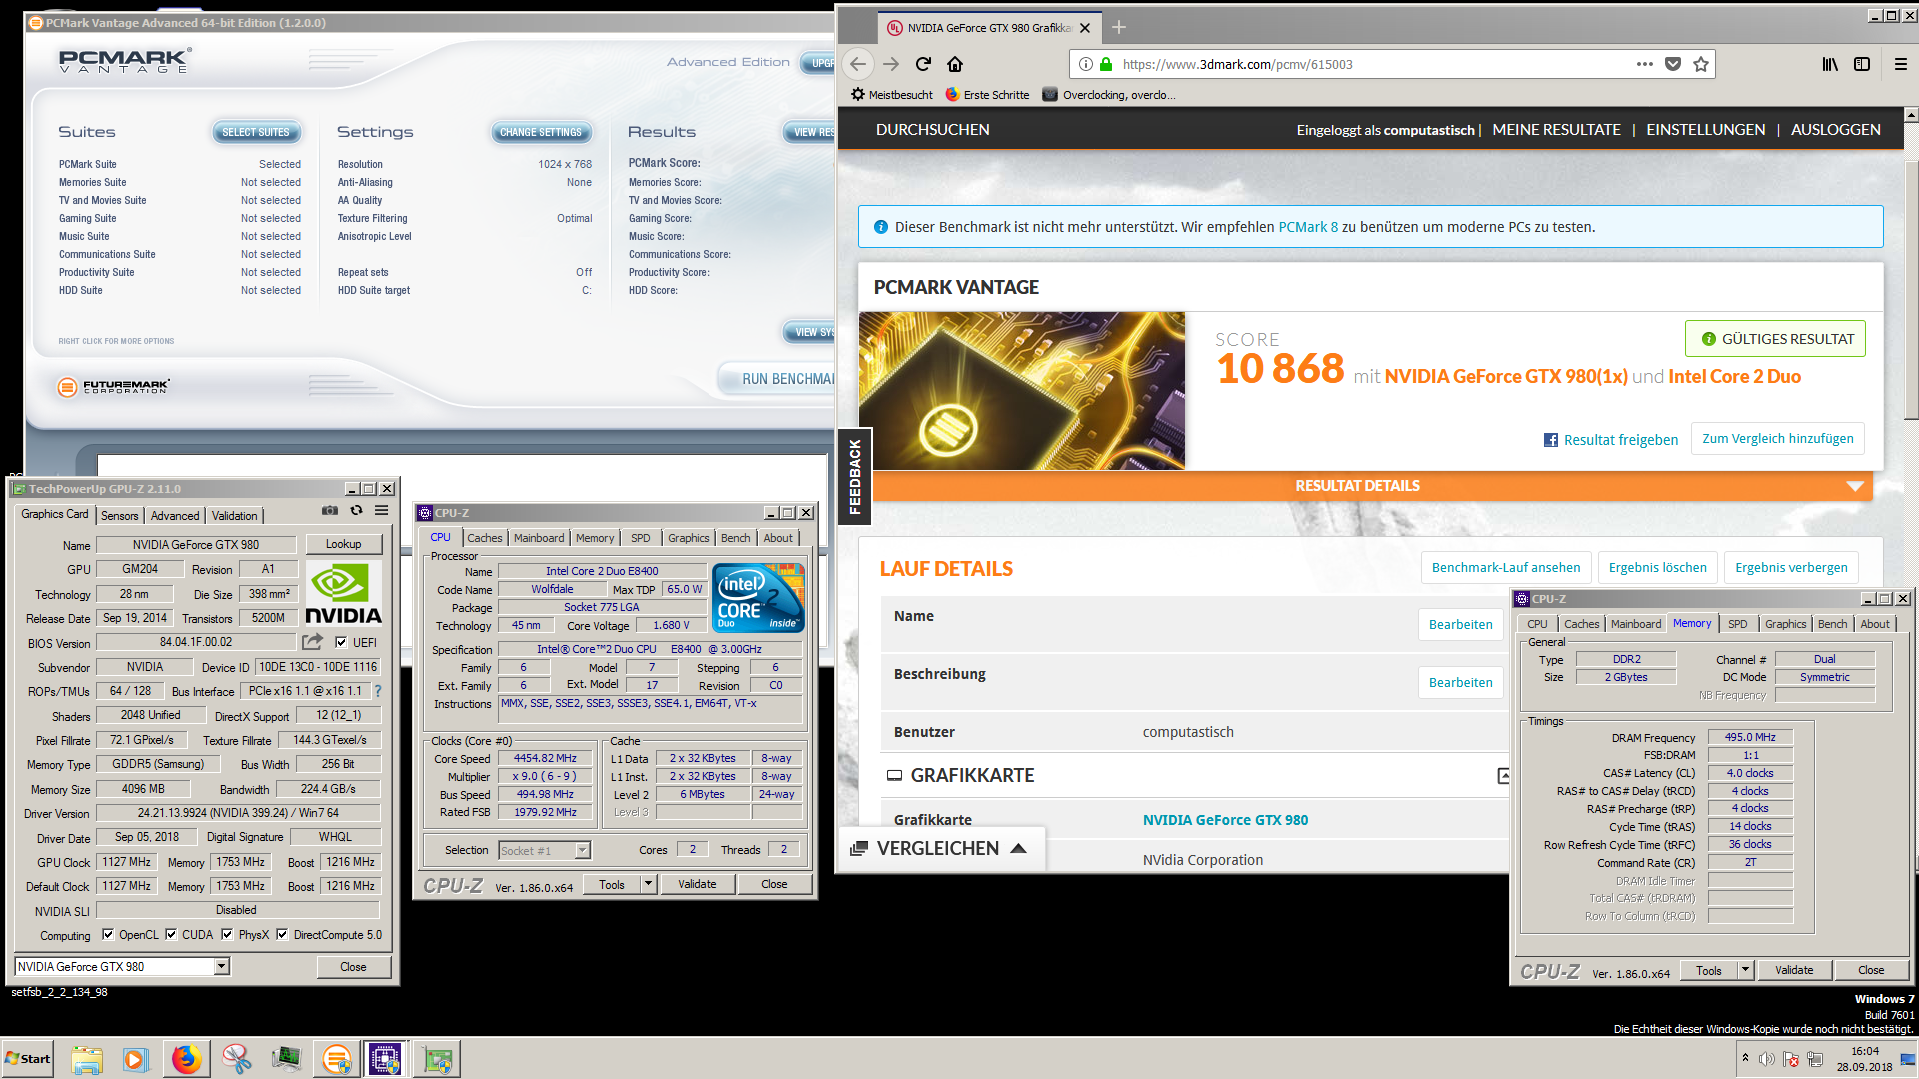This screenshot has height=1079, width=1919.
Task: Switch to the Advanced tab in GPU-Z
Action: coord(175,516)
